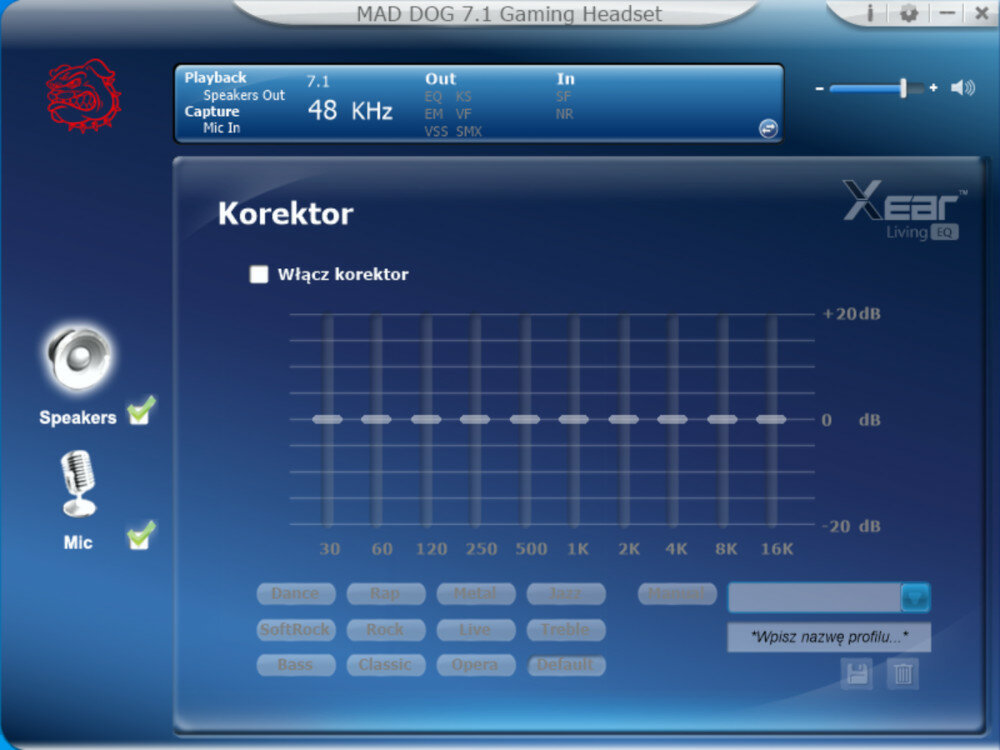This screenshot has height=750, width=1000.
Task: Toggle the green checkmark next to Speakers
Action: [x=141, y=411]
